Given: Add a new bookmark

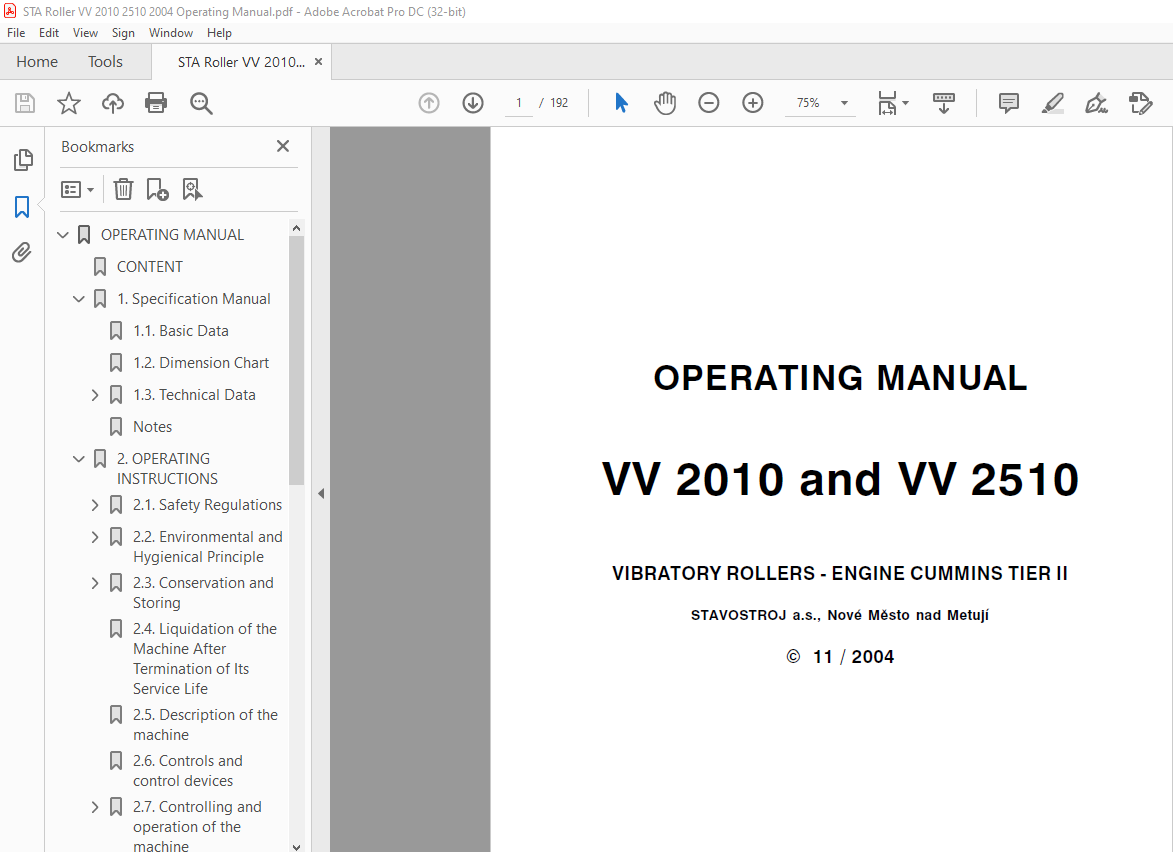Looking at the screenshot, I should coord(157,189).
